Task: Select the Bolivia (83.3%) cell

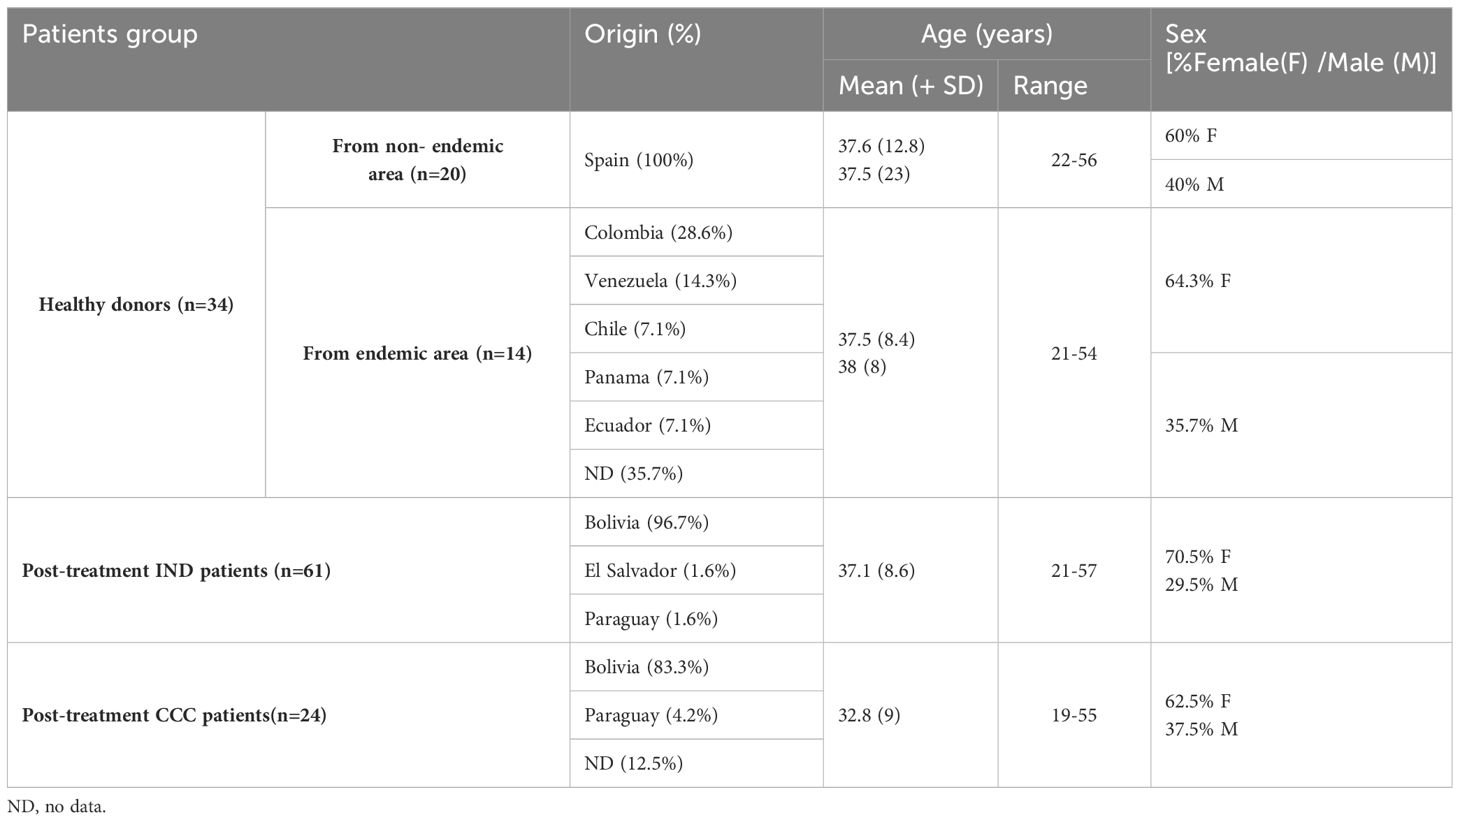Action: tap(697, 667)
